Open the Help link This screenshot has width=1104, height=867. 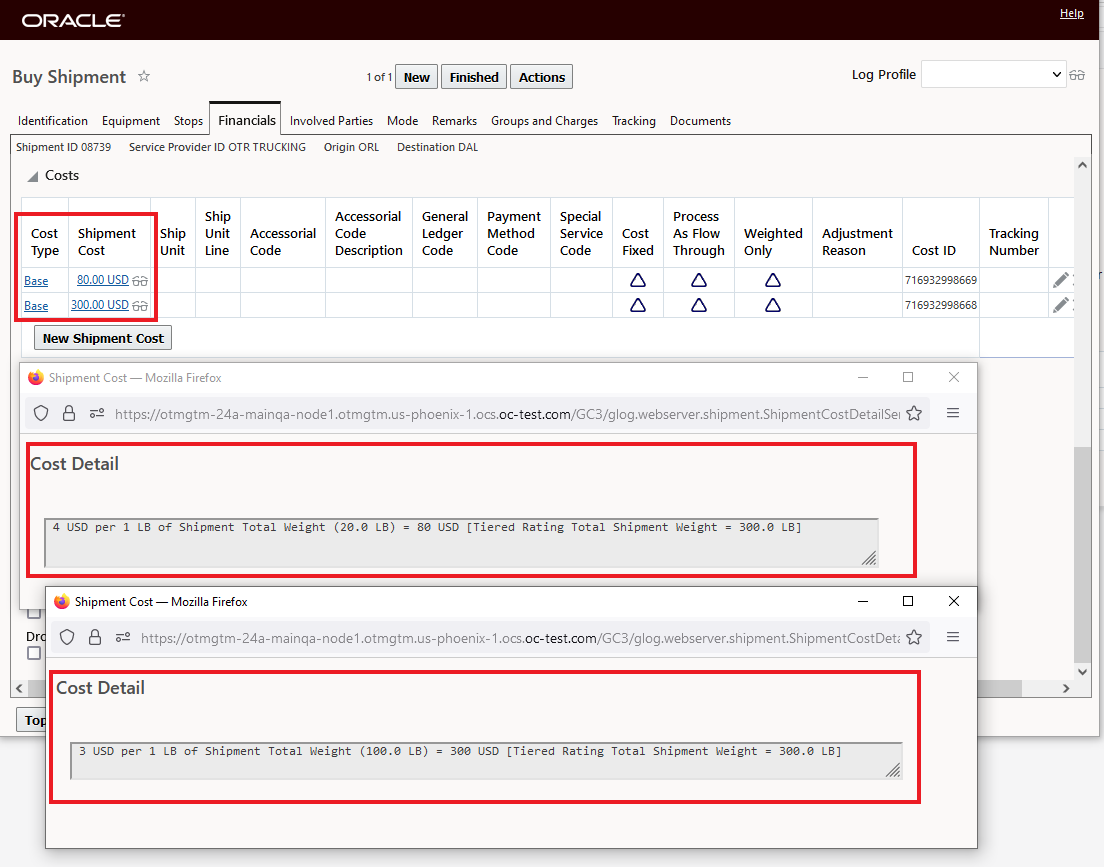[1072, 13]
